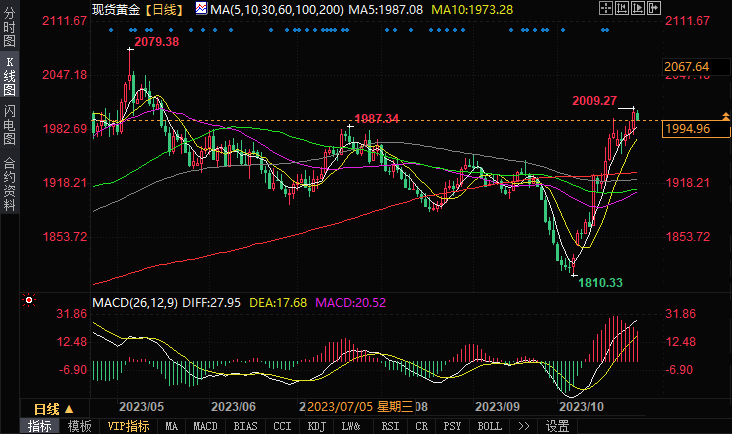
Task: Open the VIP指标 tab
Action: click(x=128, y=426)
